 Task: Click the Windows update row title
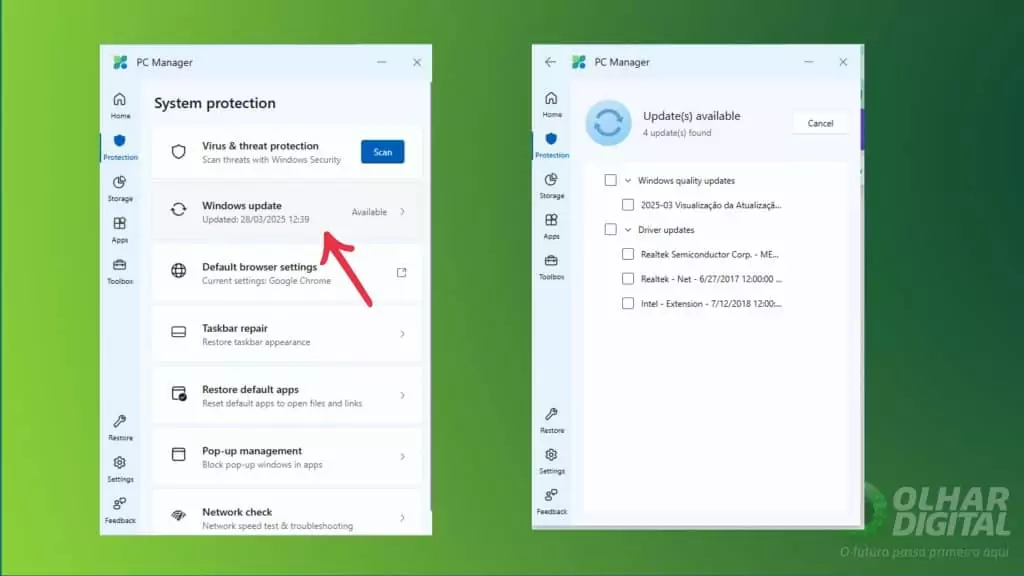(242, 205)
